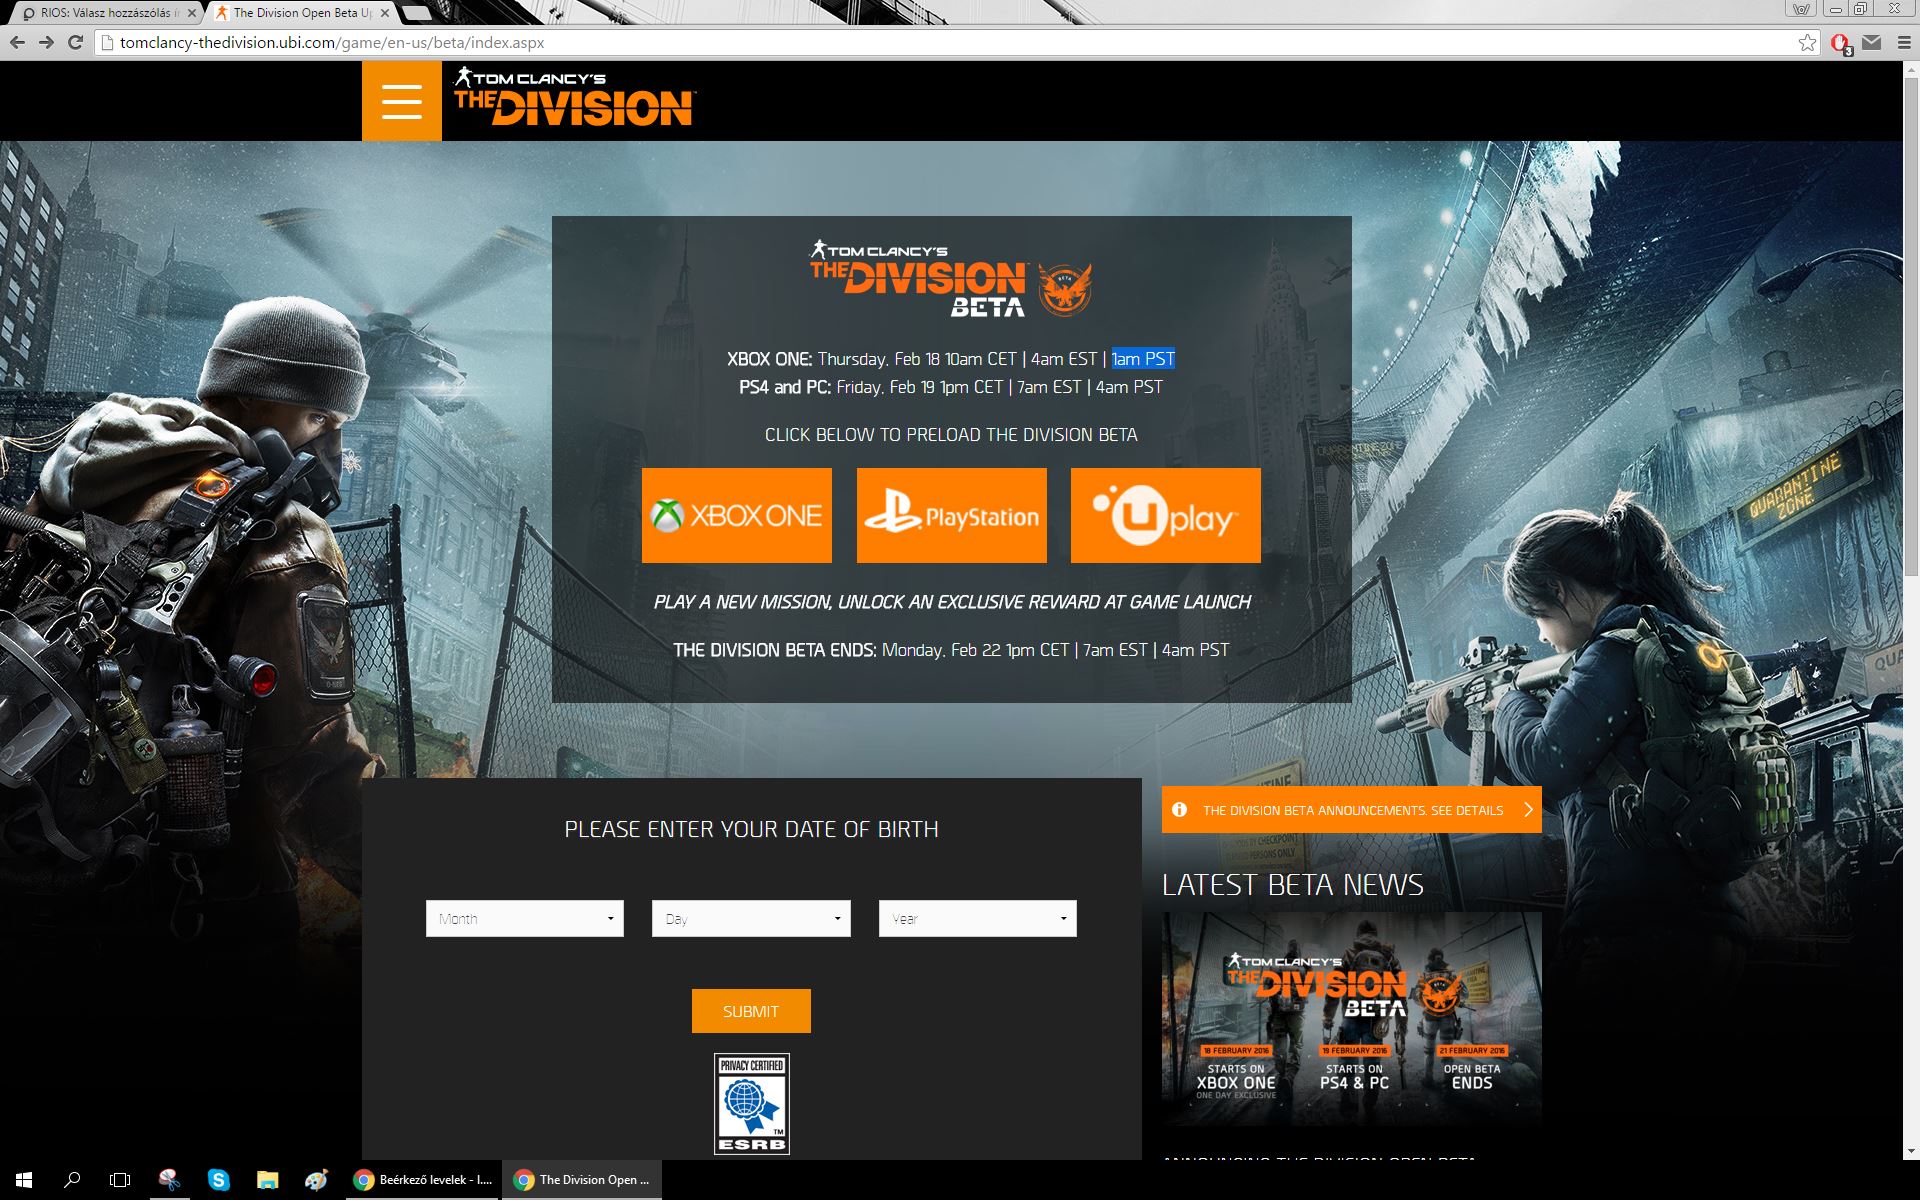Click "THE DIVISION BETA ENDS:" line
The image size is (1920, 1200).
click(x=951, y=650)
